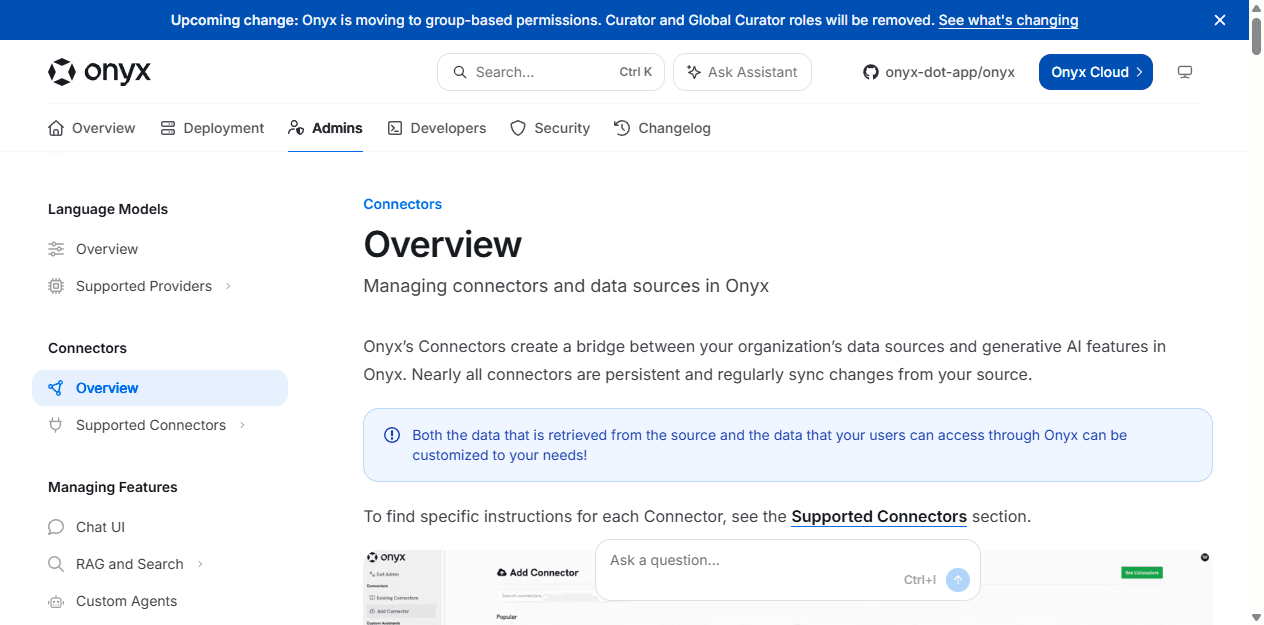Click the shield icon next to Security
1264x625 pixels.
coord(518,128)
